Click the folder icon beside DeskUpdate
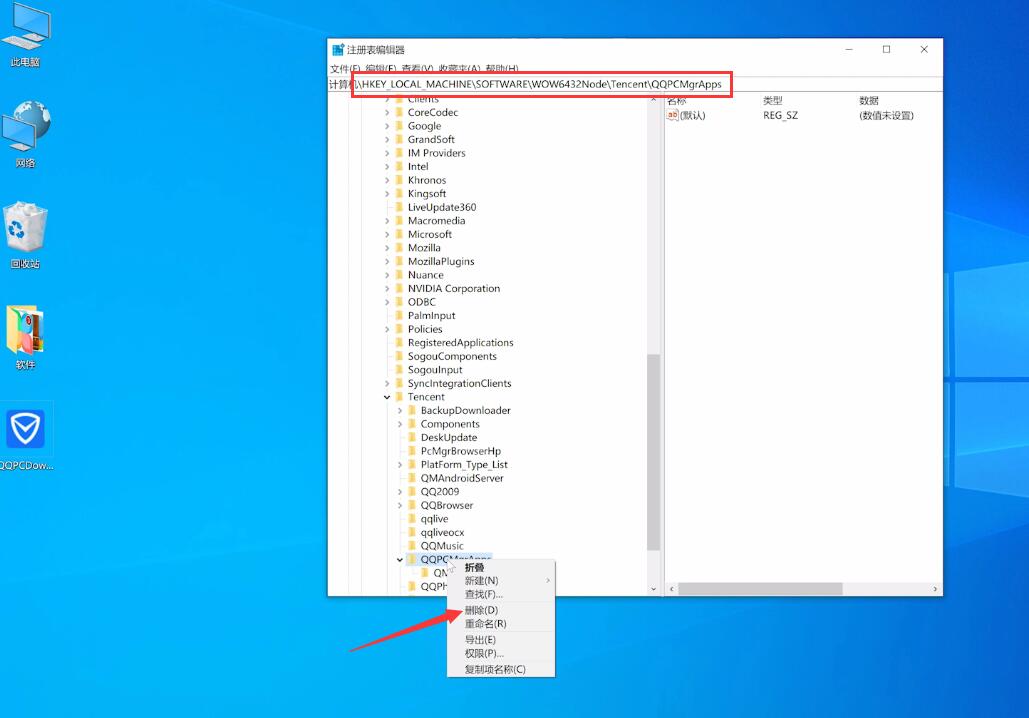The height and width of the screenshot is (718, 1029). pos(412,437)
